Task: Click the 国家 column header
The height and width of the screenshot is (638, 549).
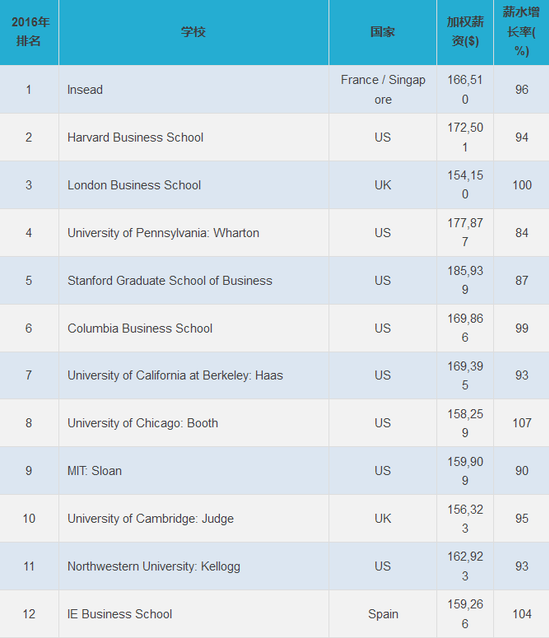Action: pyautogui.click(x=383, y=32)
